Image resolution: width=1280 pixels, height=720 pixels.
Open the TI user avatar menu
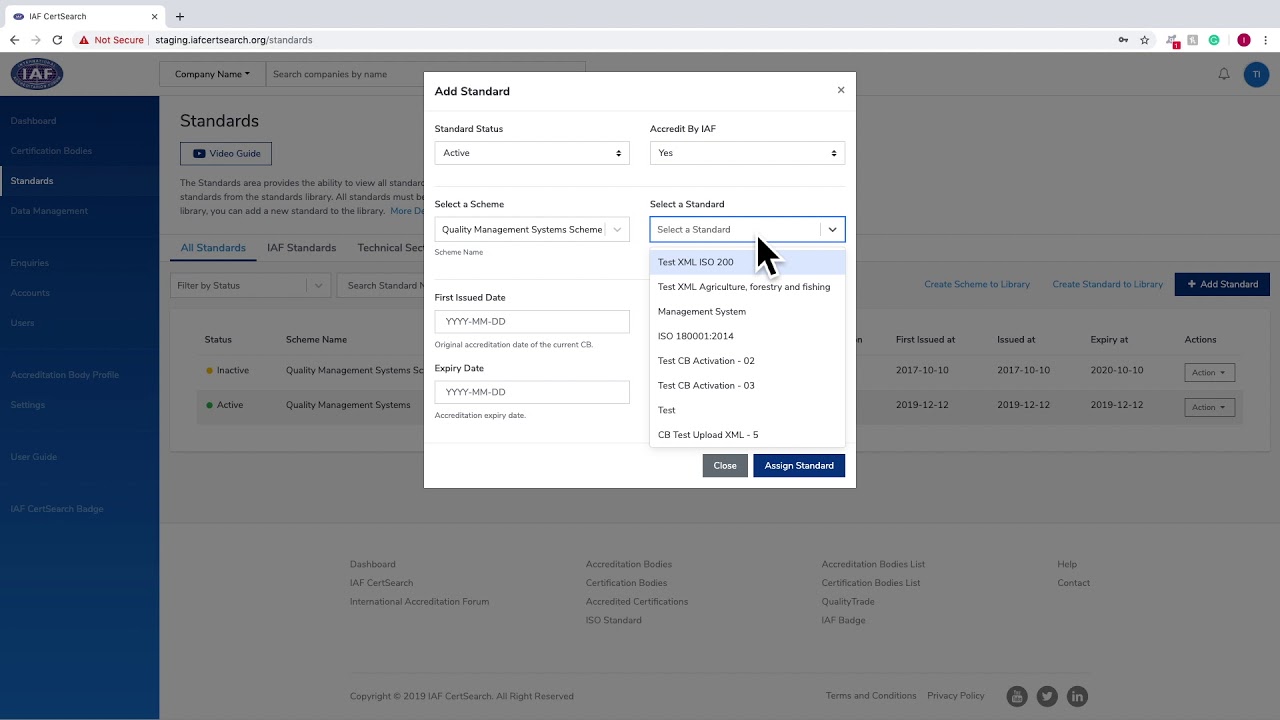1256,74
